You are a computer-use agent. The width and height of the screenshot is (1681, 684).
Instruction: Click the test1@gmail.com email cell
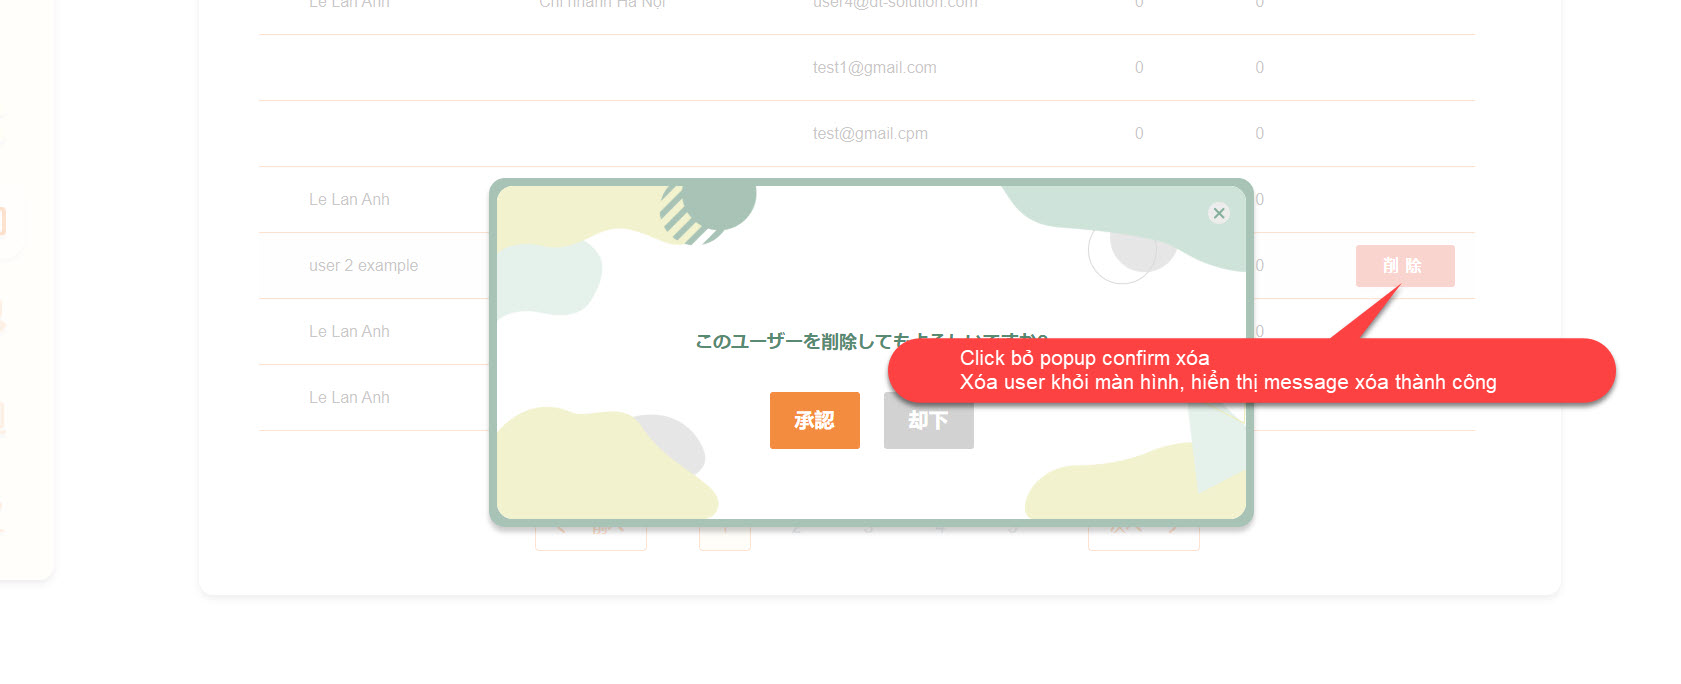coord(874,68)
